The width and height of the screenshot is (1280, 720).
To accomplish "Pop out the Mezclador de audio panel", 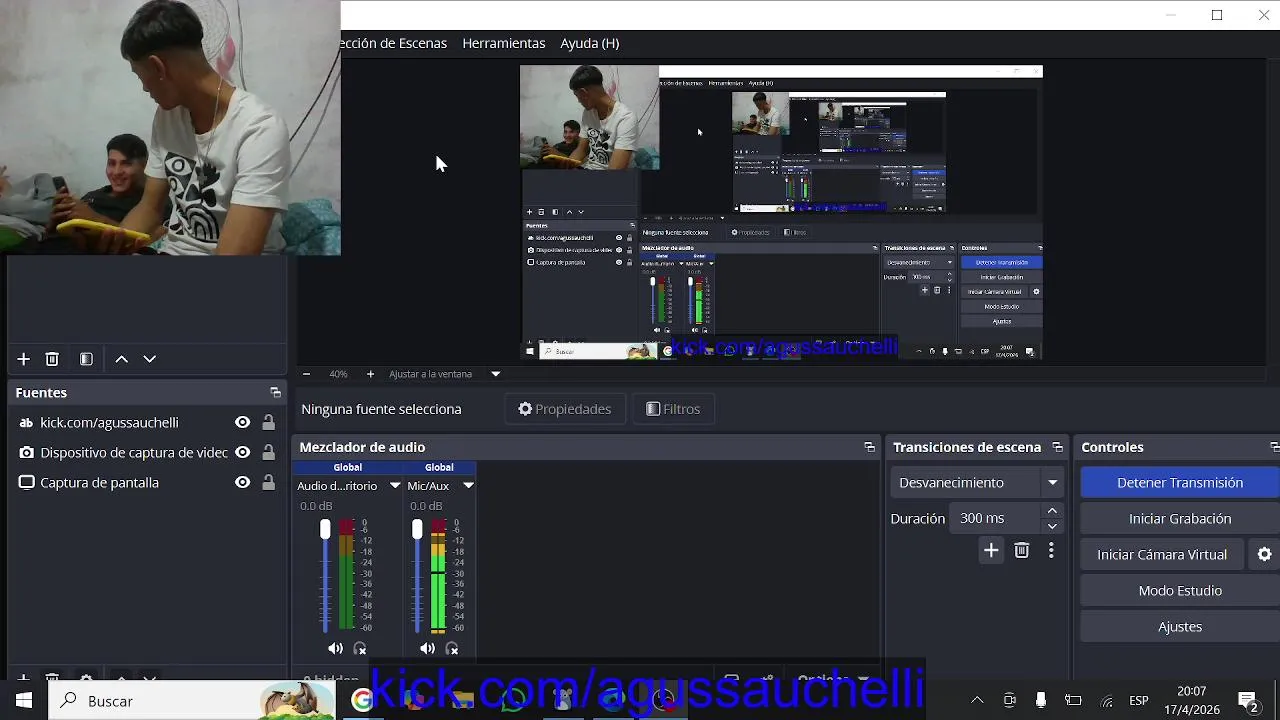I will (869, 447).
